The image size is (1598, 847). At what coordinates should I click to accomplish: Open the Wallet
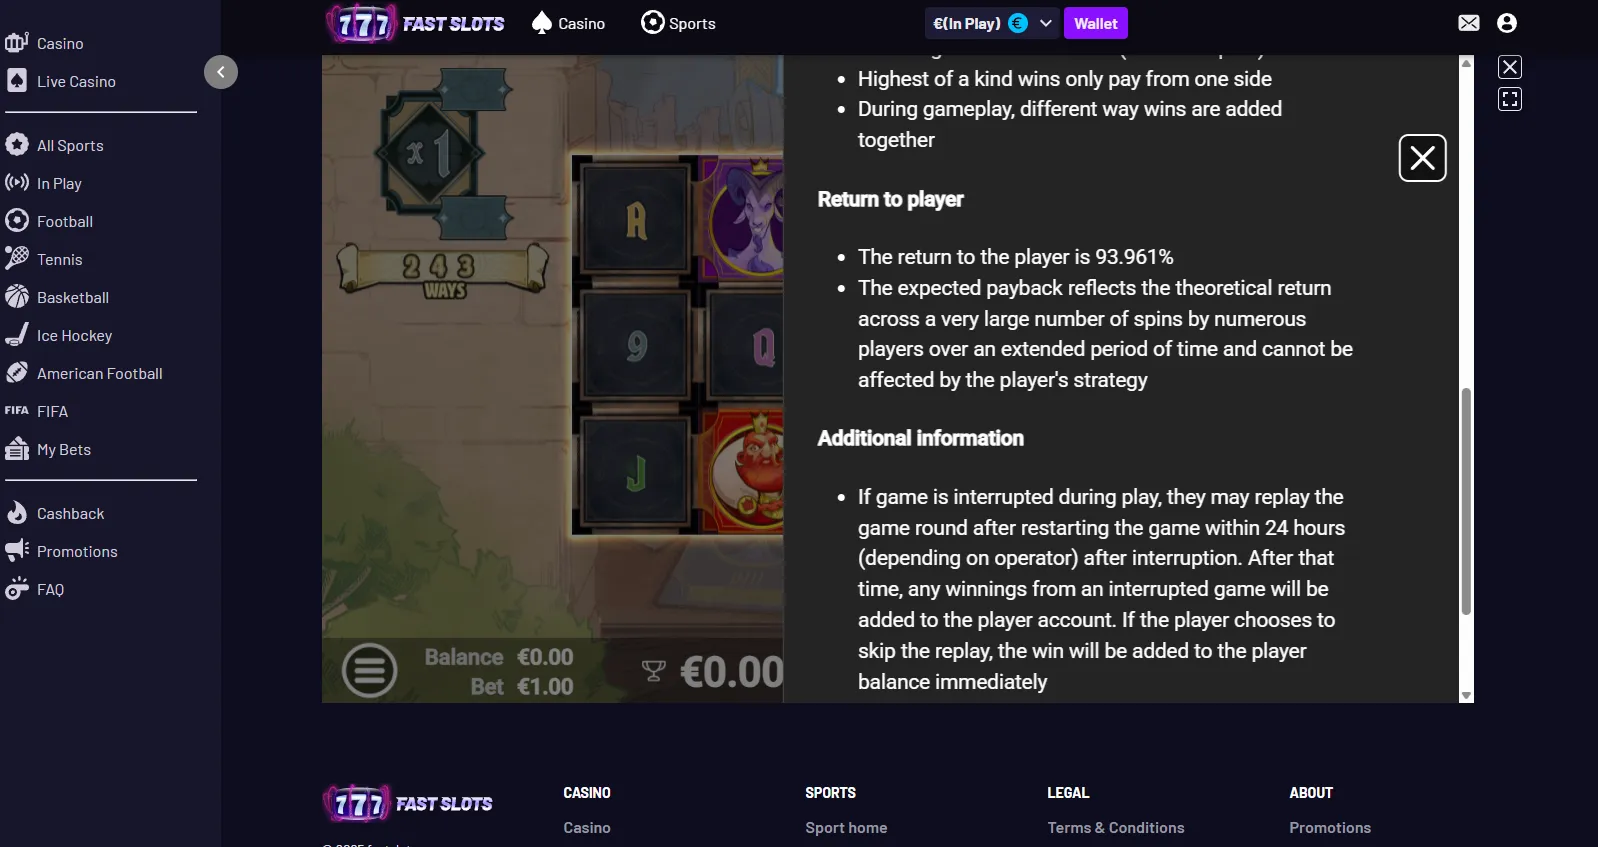1096,23
